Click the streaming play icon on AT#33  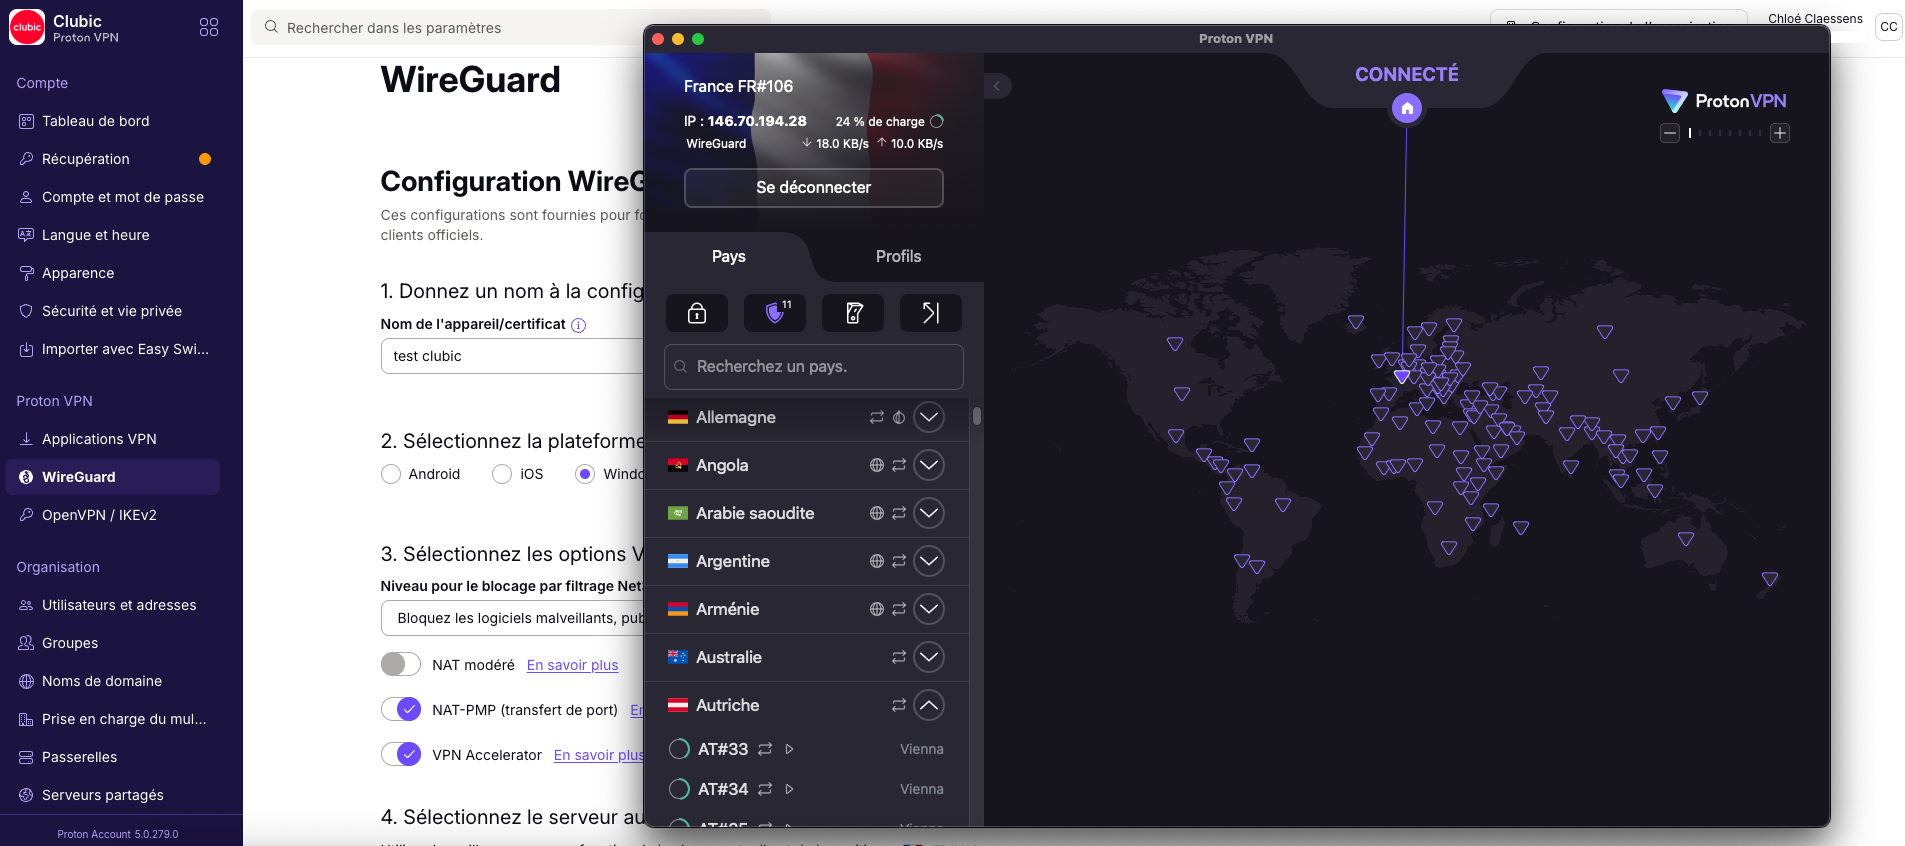[789, 749]
